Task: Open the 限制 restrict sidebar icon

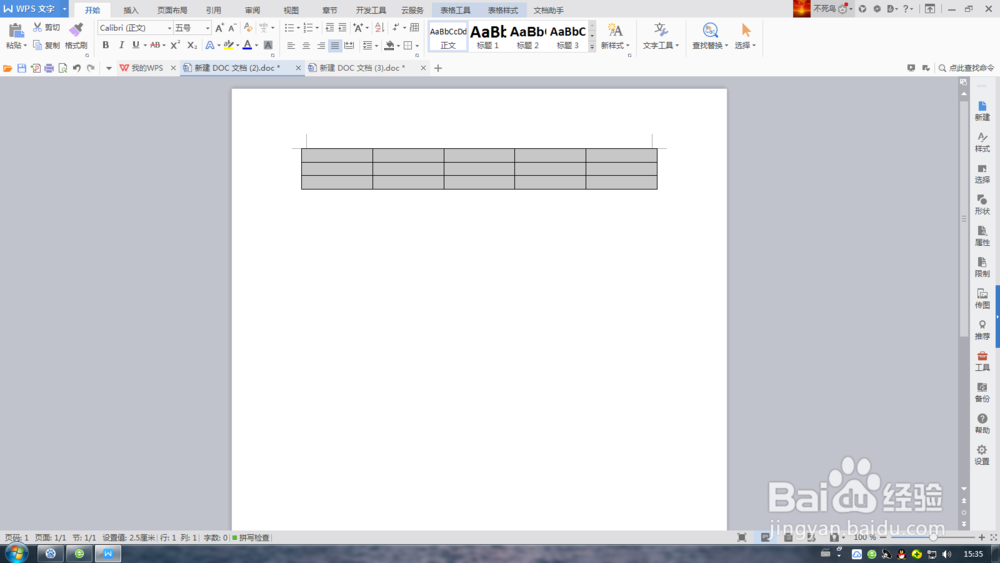Action: click(982, 267)
